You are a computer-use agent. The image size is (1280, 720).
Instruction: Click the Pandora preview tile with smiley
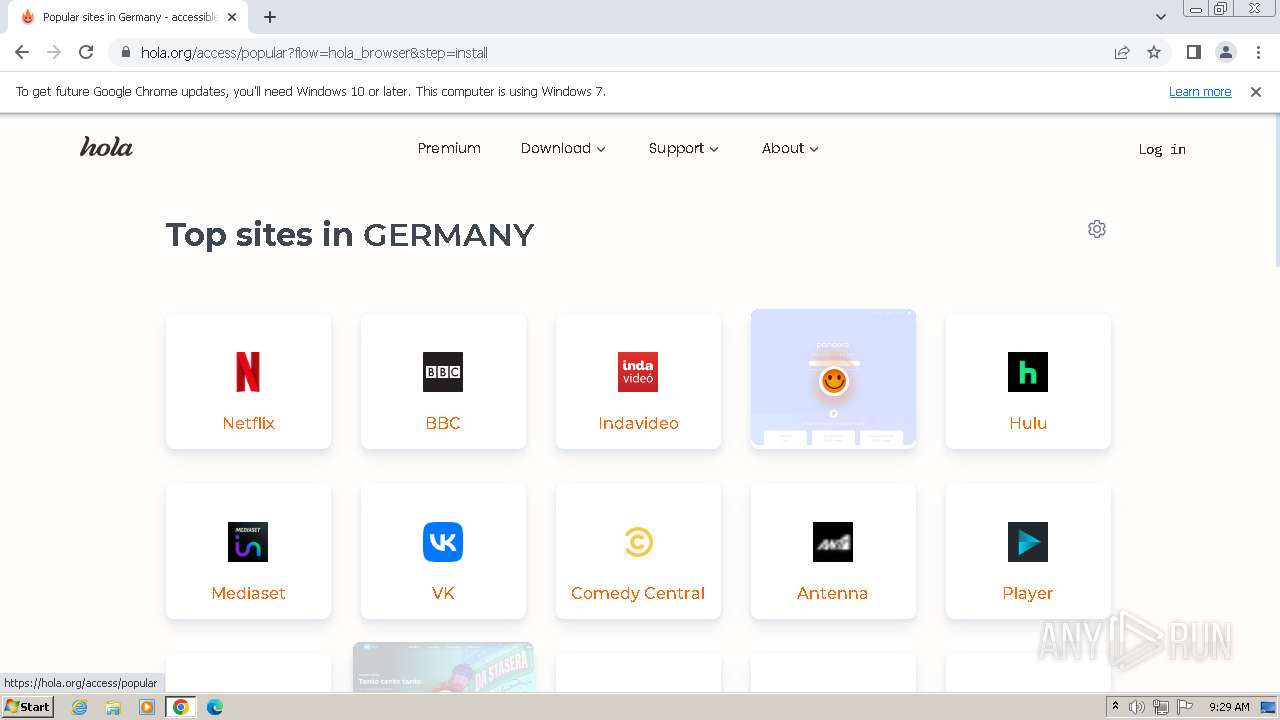[x=833, y=378]
